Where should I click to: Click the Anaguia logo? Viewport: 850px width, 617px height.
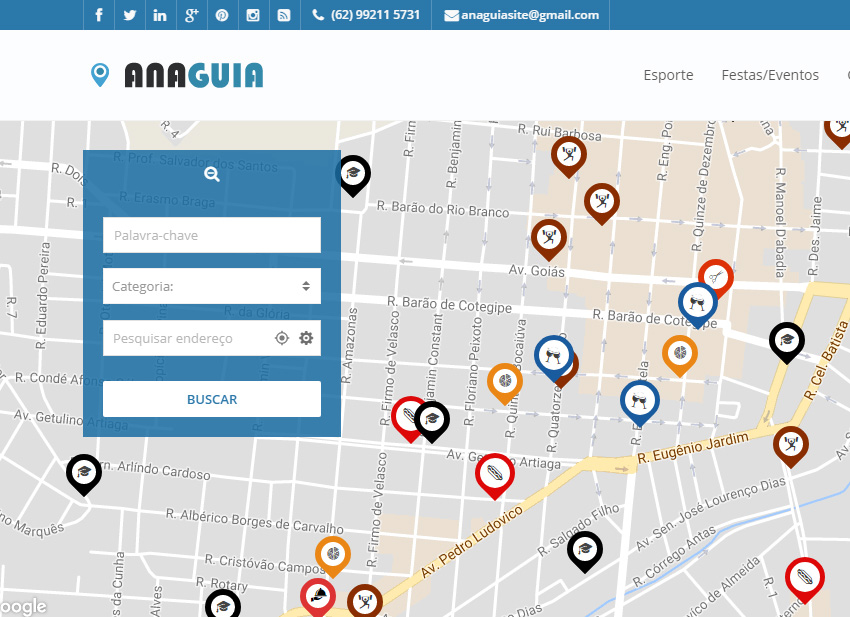(x=177, y=75)
